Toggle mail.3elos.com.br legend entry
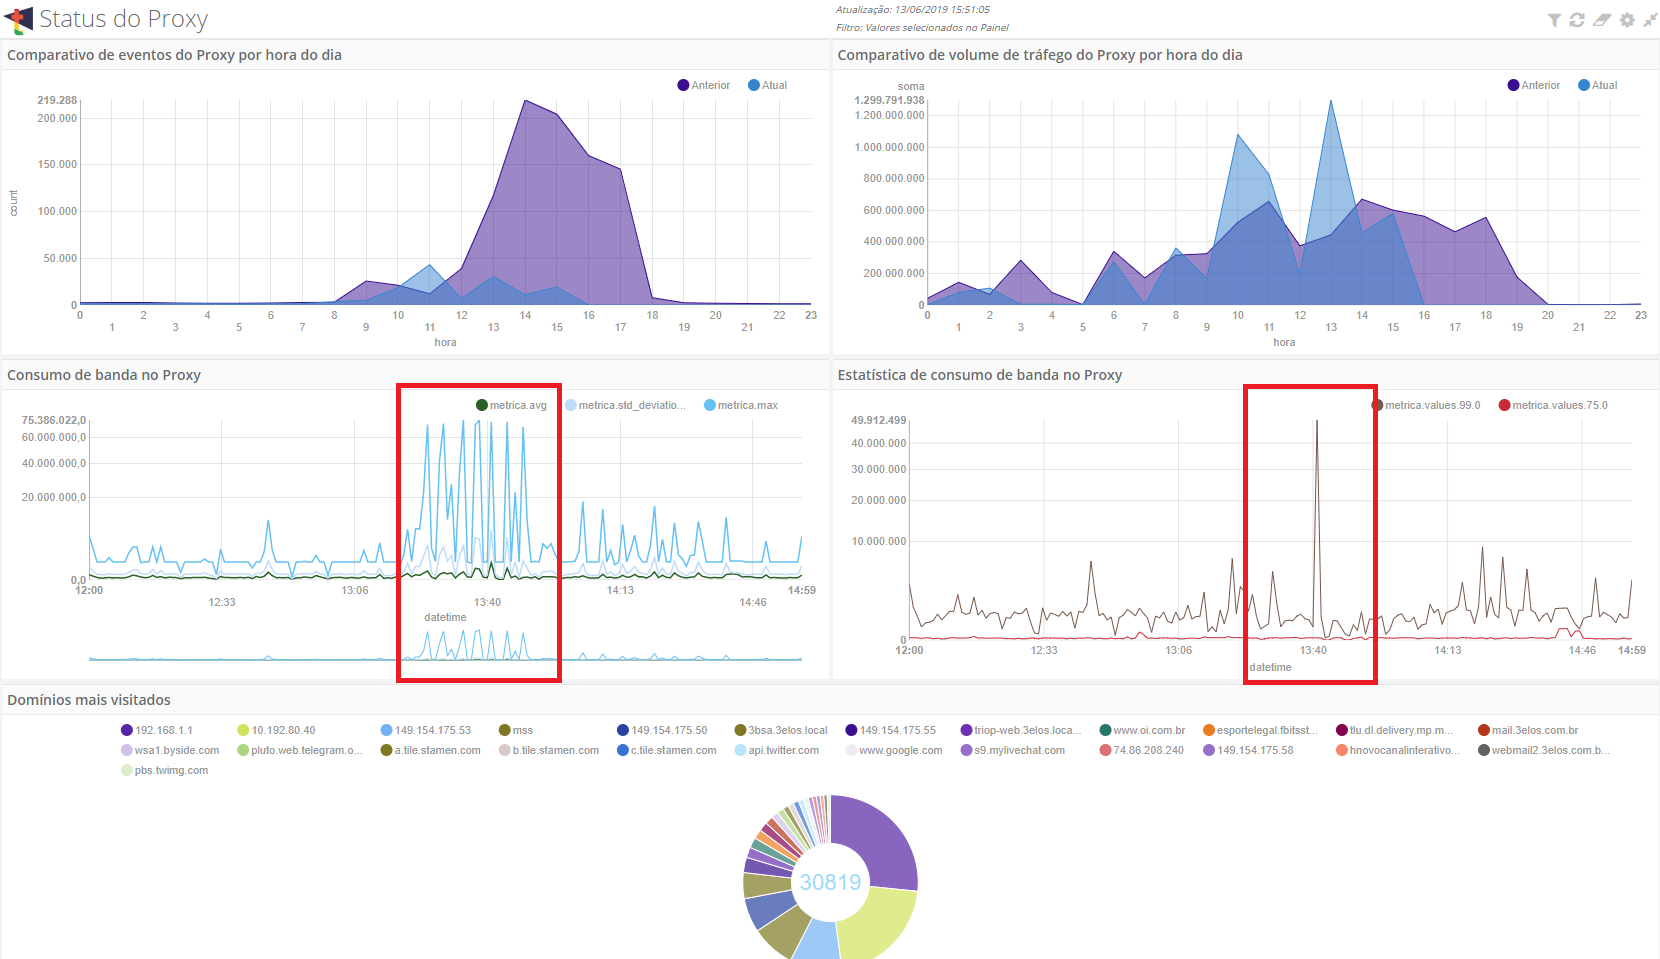Screen dimensions: 1660x959 pos(1528,730)
